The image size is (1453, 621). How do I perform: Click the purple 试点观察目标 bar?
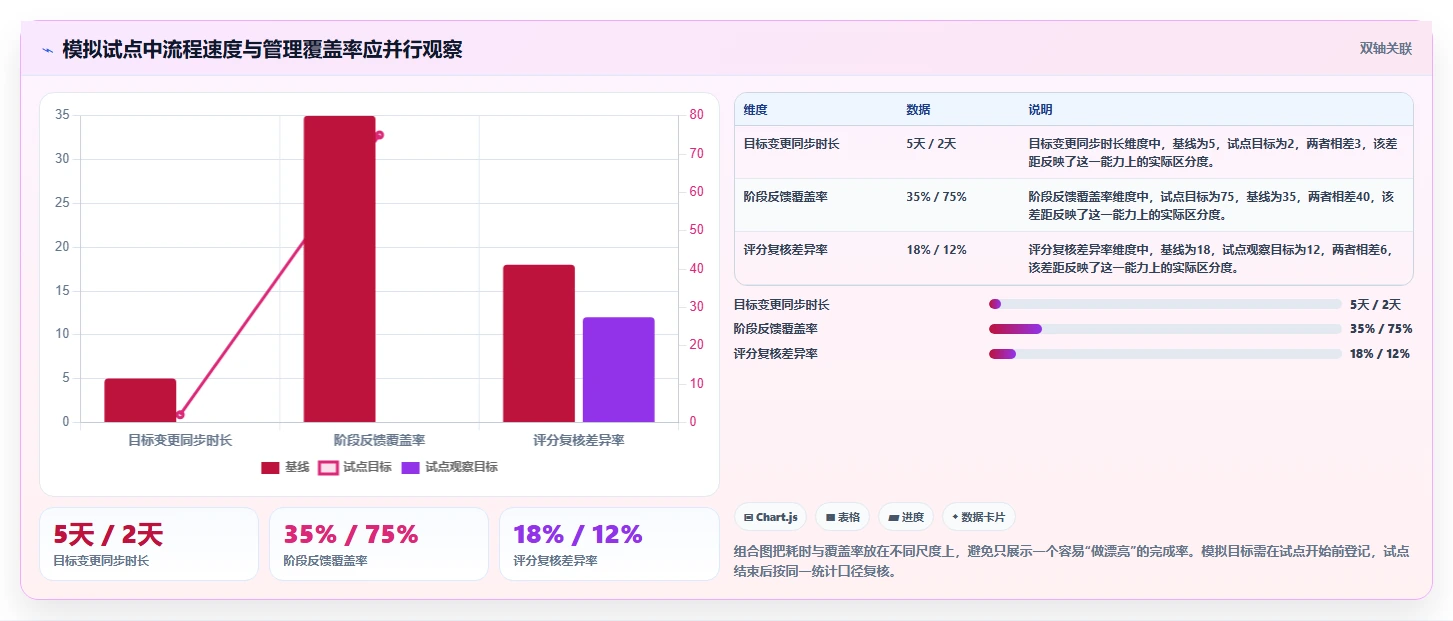tap(619, 370)
